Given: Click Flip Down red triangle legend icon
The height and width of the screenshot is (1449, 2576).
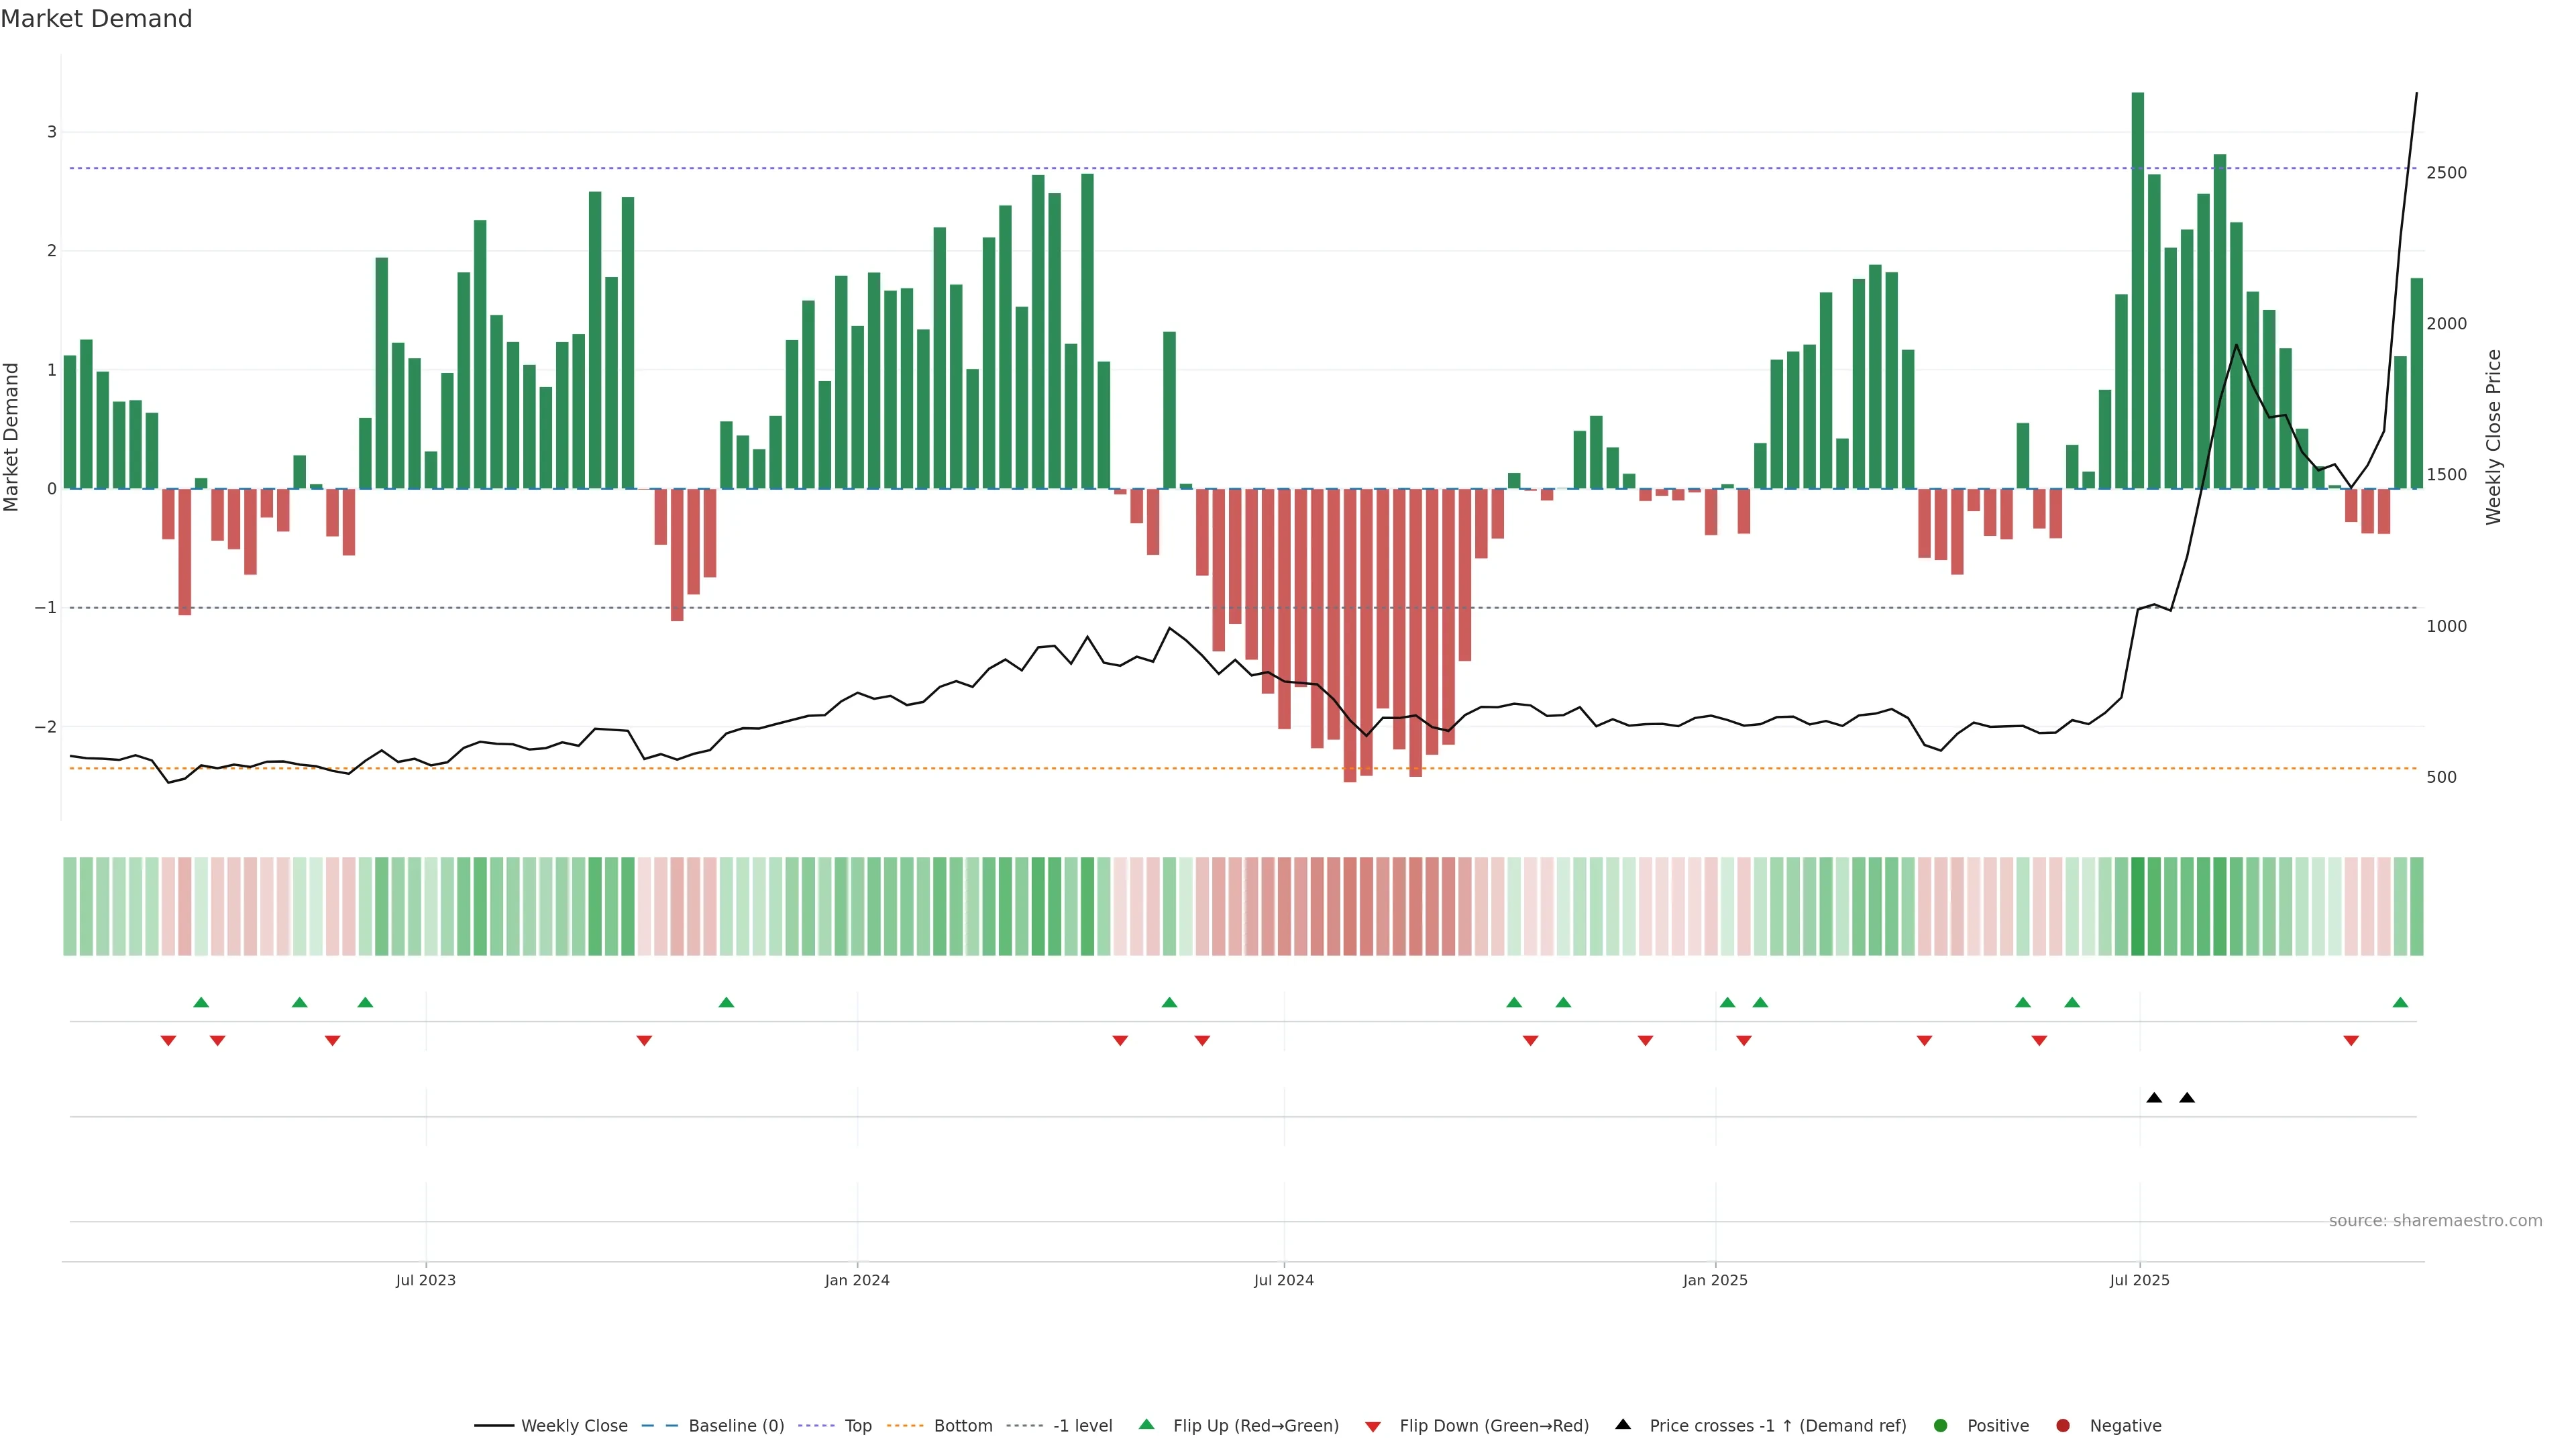Looking at the screenshot, I should pyautogui.click(x=1373, y=1427).
